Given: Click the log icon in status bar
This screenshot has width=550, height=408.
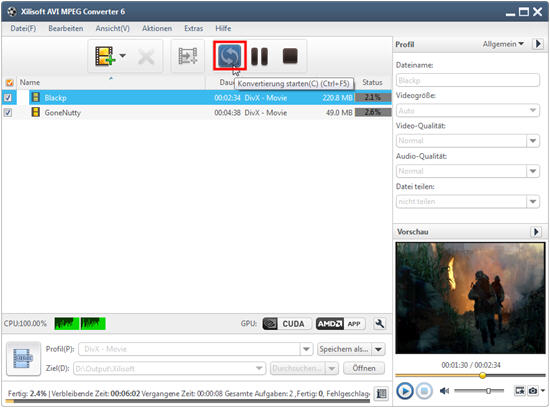Looking at the screenshot, I should point(381,394).
